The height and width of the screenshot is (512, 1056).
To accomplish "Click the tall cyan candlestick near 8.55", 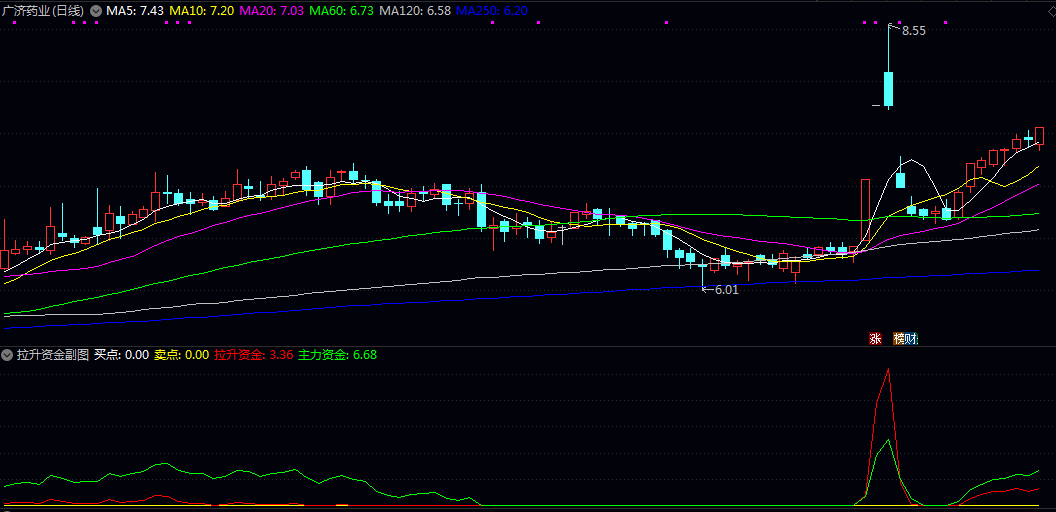I will tap(888, 88).
